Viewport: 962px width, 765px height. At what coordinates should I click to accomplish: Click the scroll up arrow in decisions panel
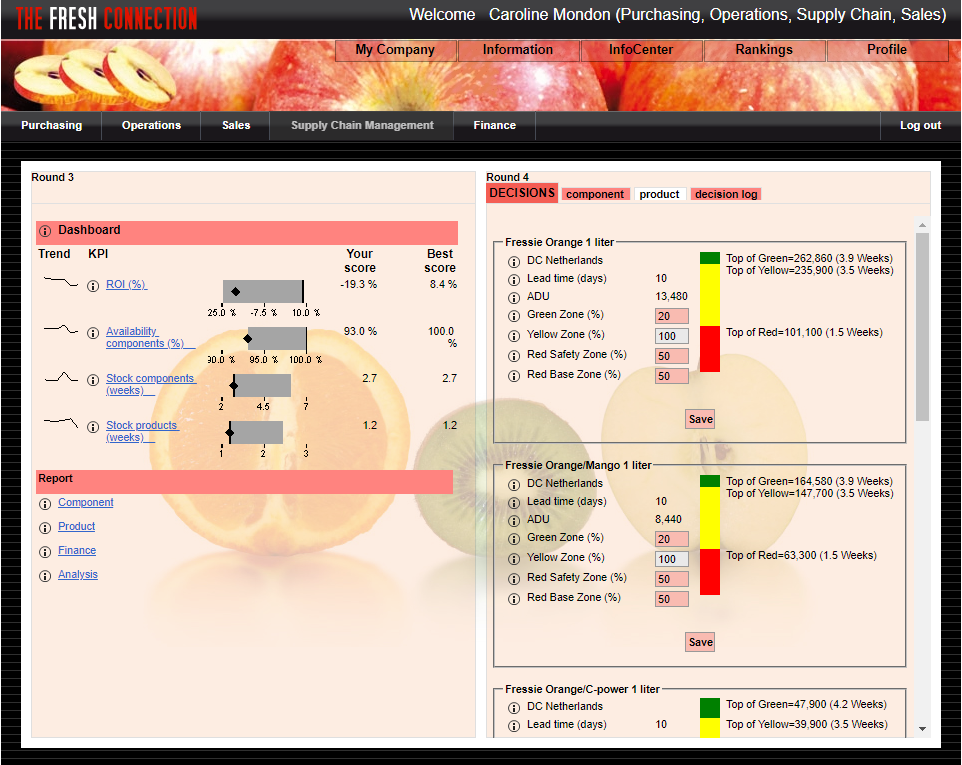pos(922,225)
